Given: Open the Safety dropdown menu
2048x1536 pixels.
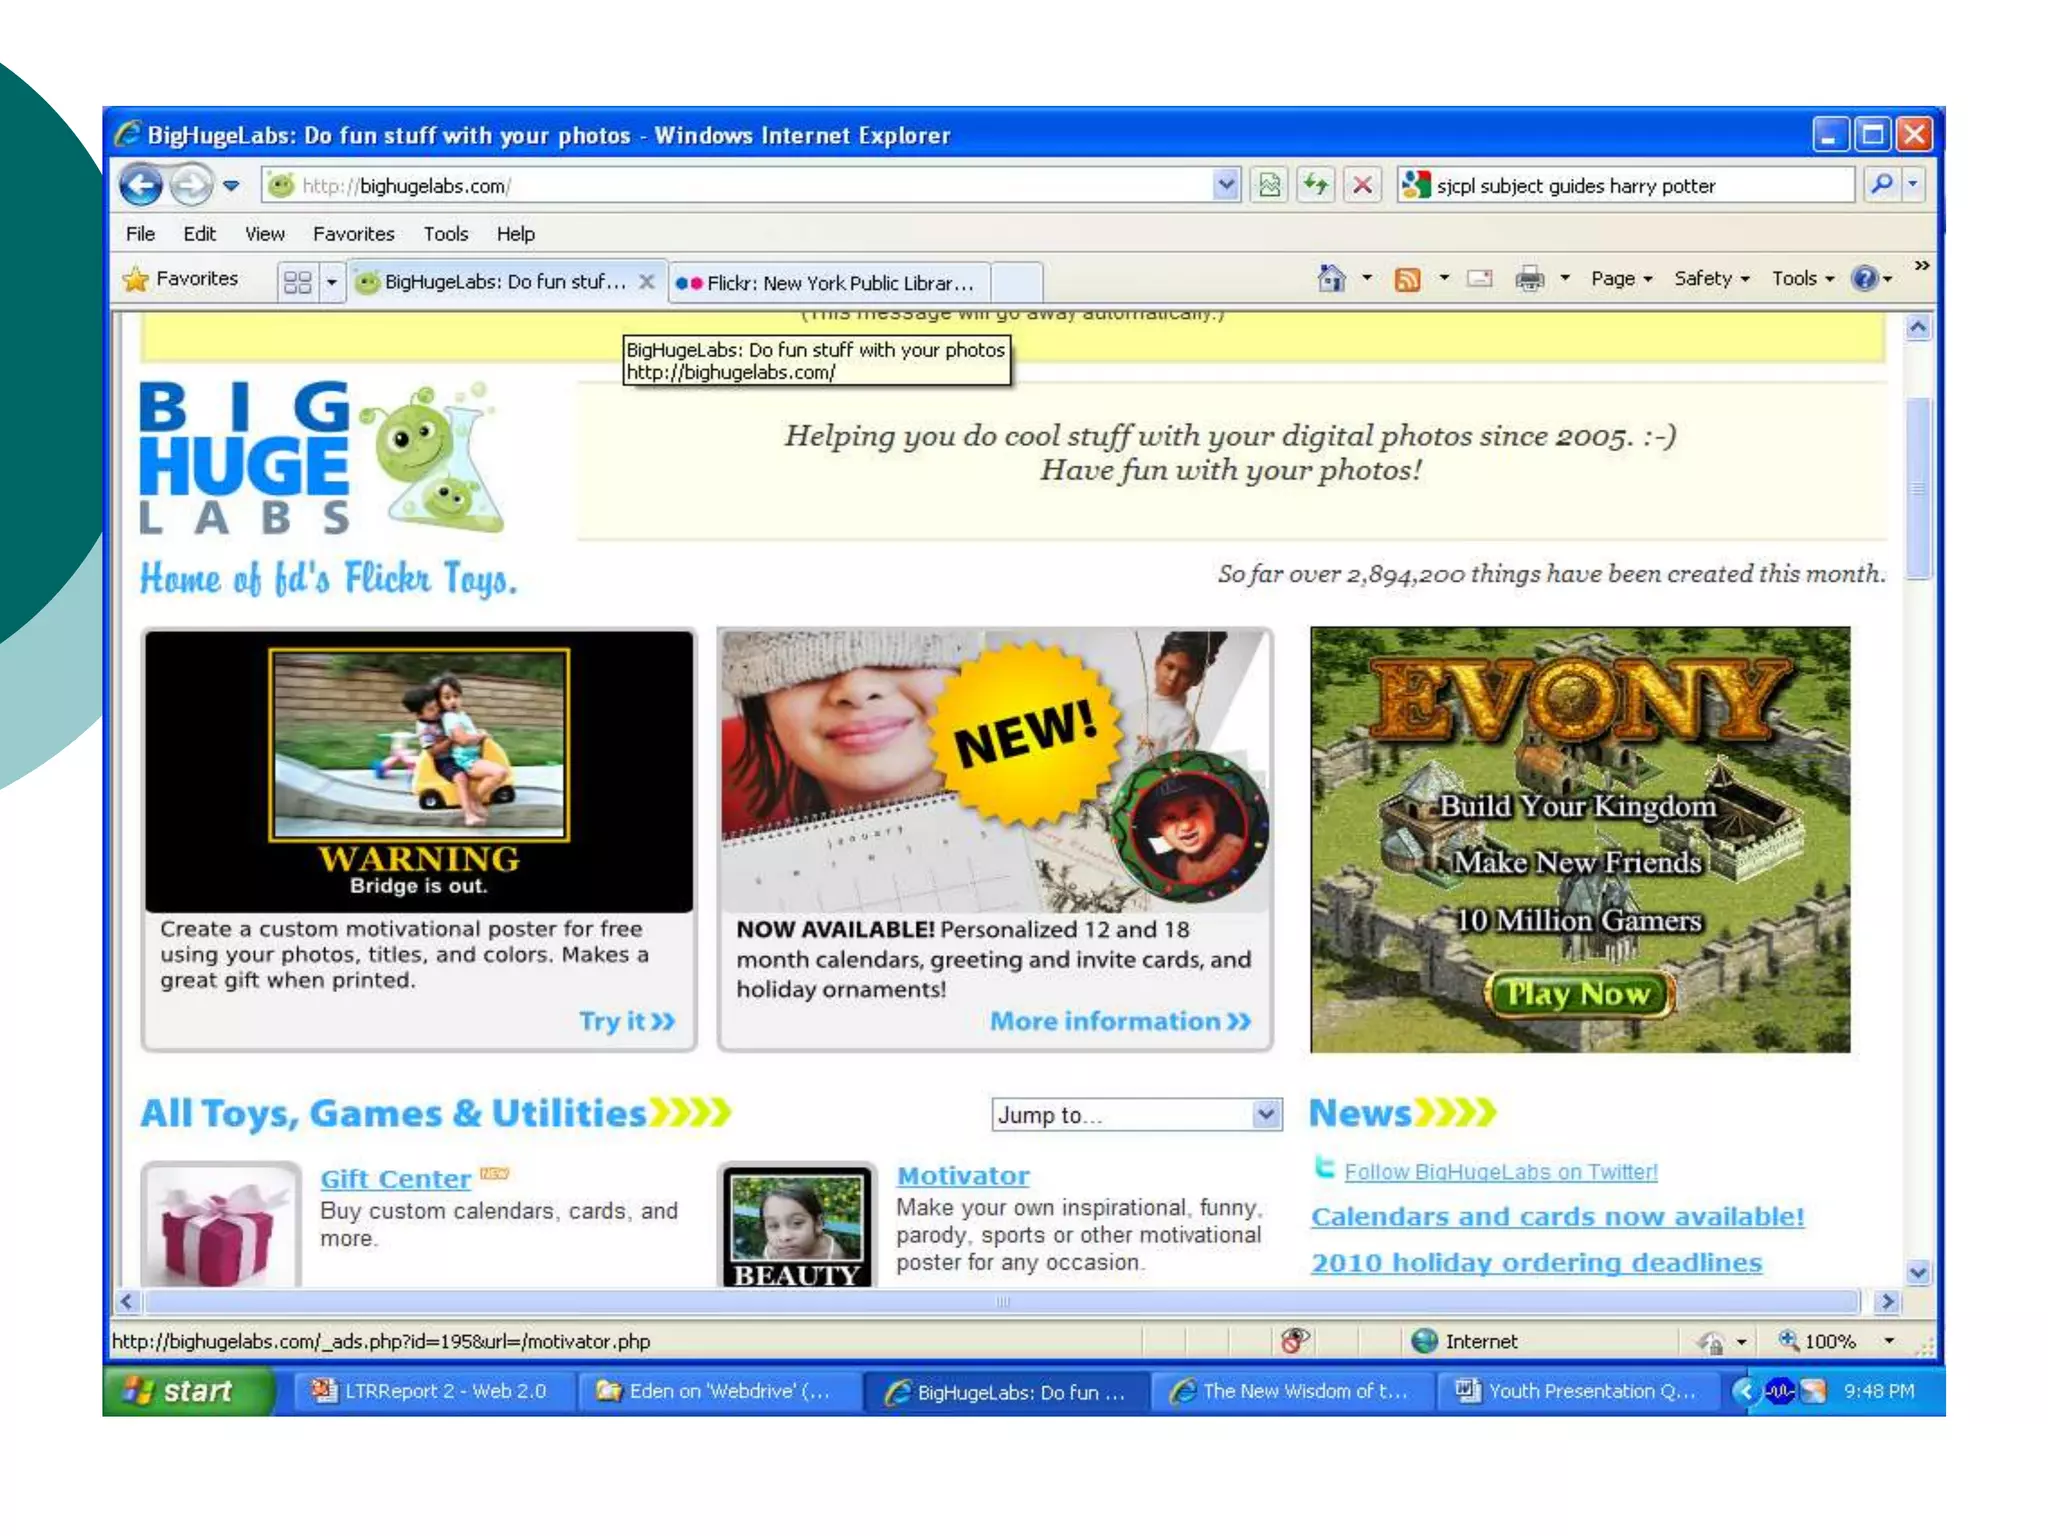Looking at the screenshot, I should [x=1711, y=279].
